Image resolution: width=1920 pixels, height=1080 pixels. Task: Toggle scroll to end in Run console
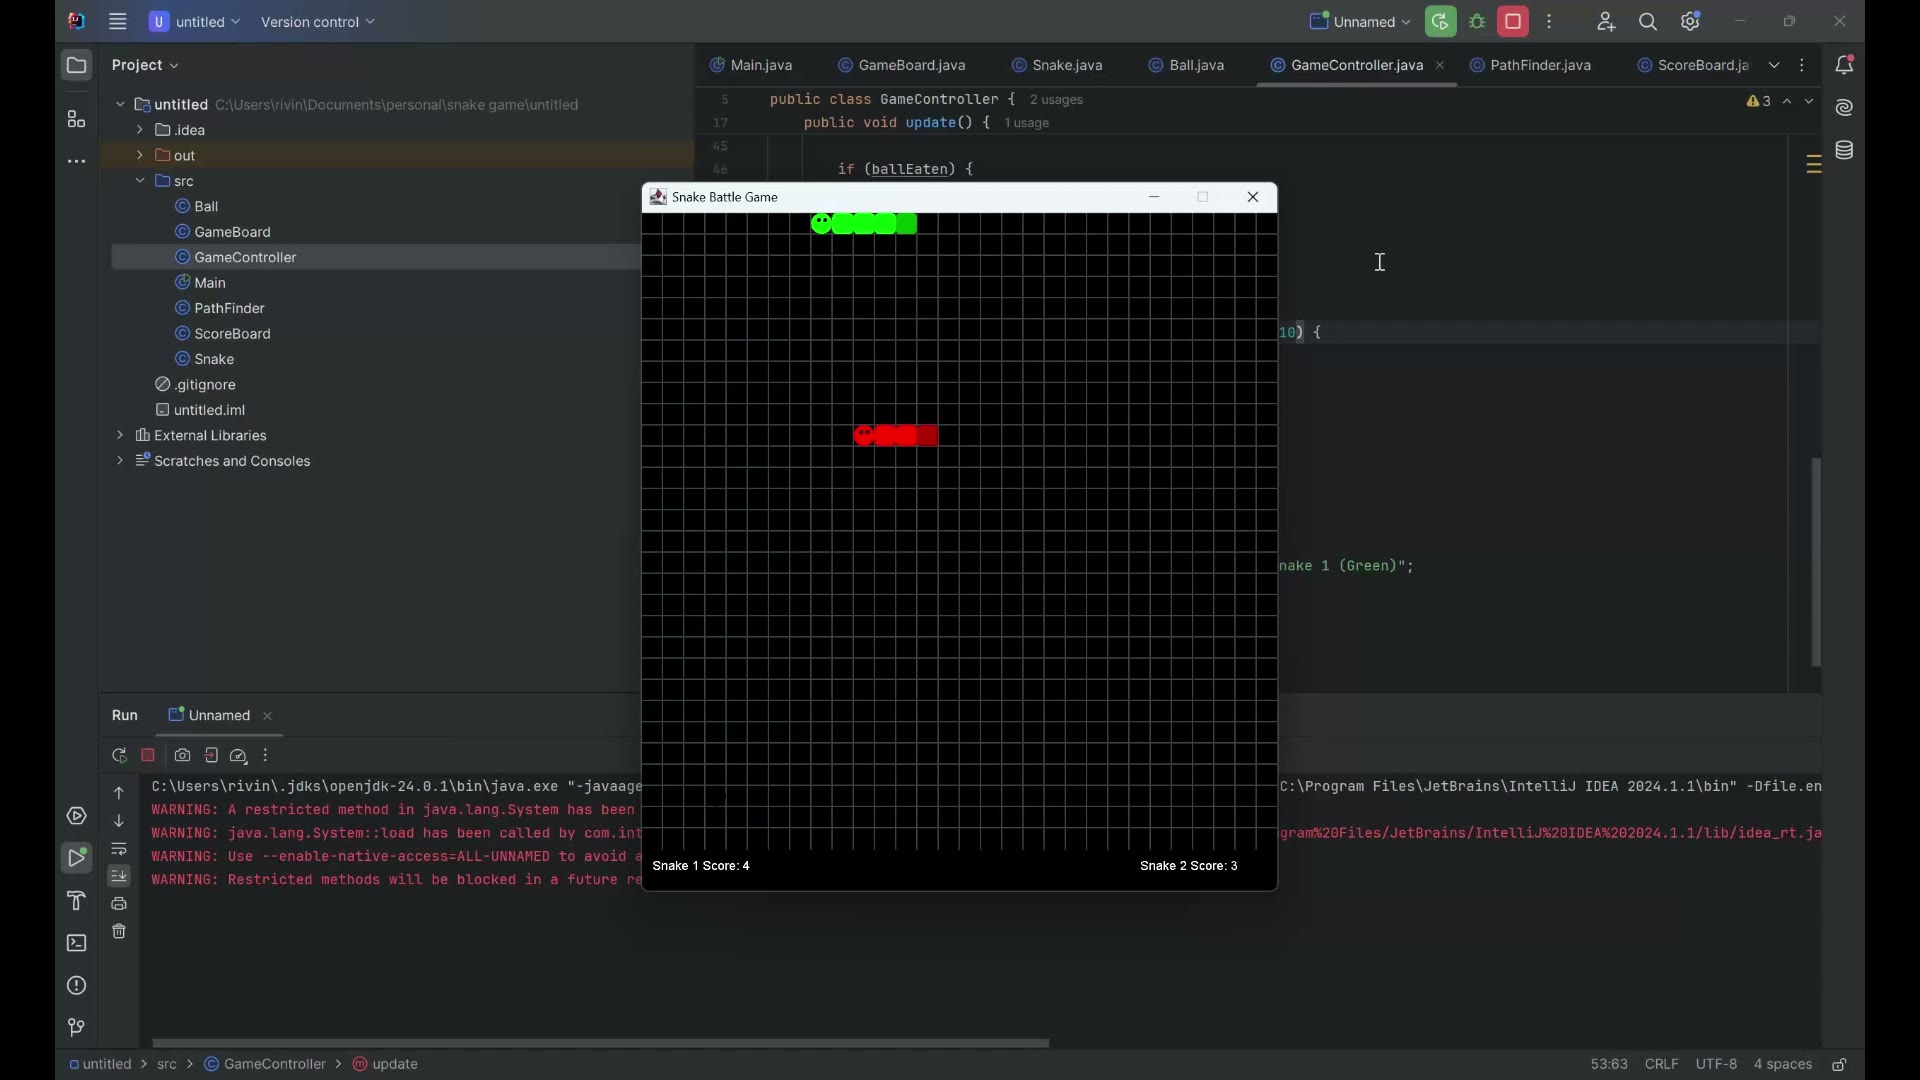click(x=119, y=877)
